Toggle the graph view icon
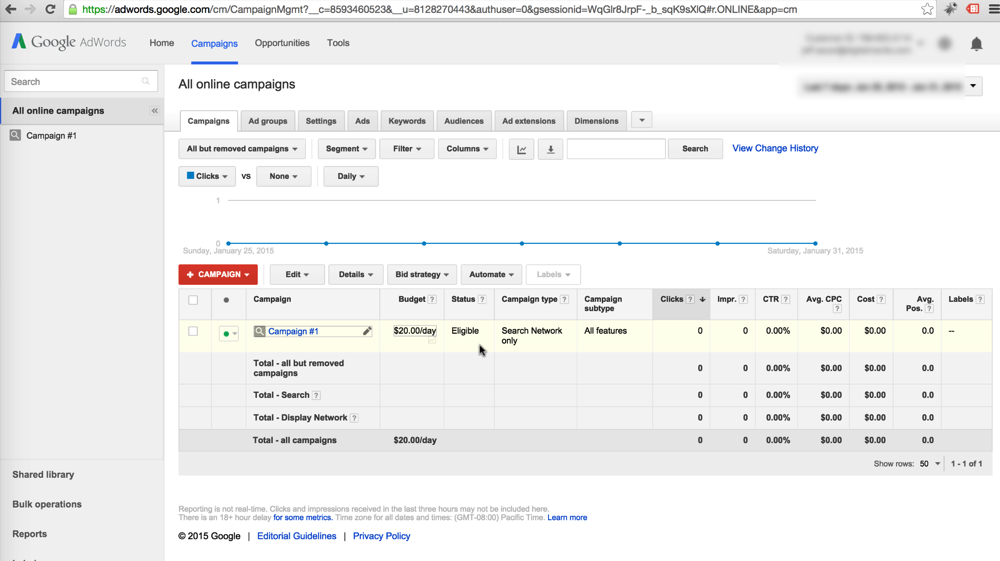This screenshot has height=561, width=1000. (x=522, y=149)
